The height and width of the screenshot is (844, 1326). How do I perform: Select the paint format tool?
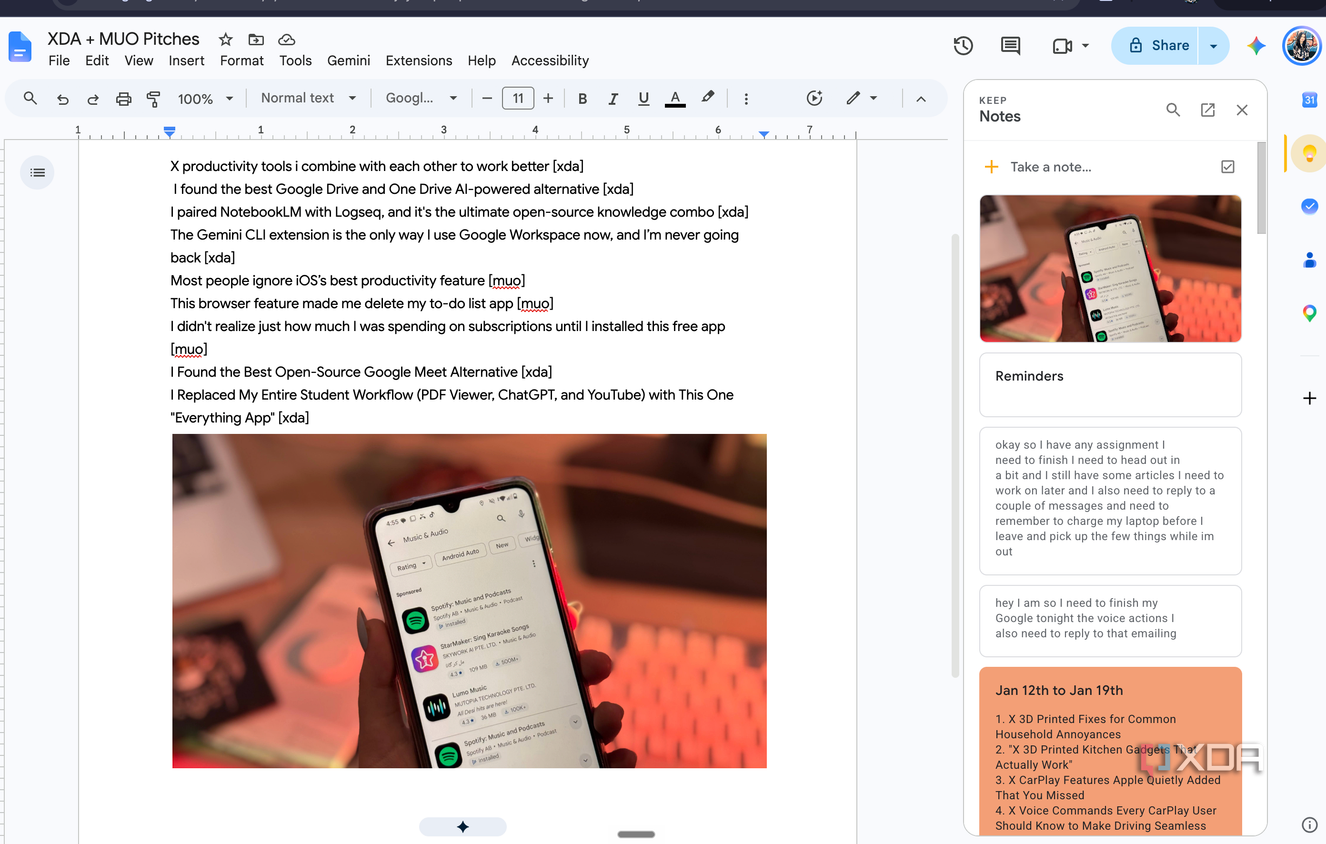click(x=154, y=99)
